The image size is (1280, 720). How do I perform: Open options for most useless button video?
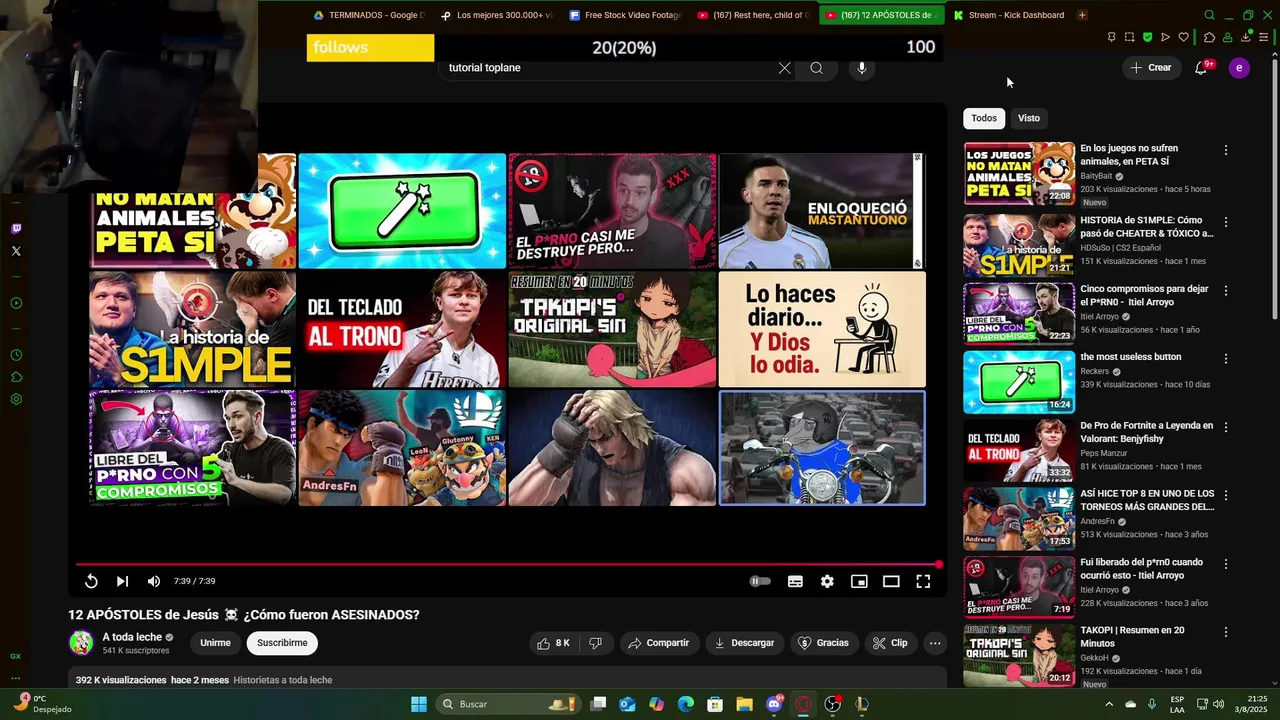click(1226, 358)
